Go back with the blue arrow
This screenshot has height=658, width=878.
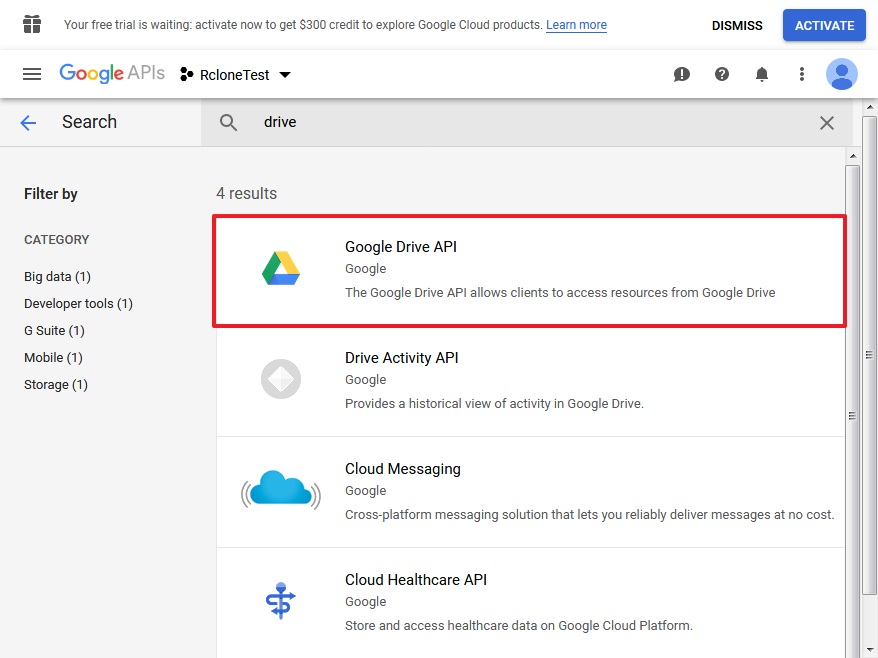(x=28, y=123)
